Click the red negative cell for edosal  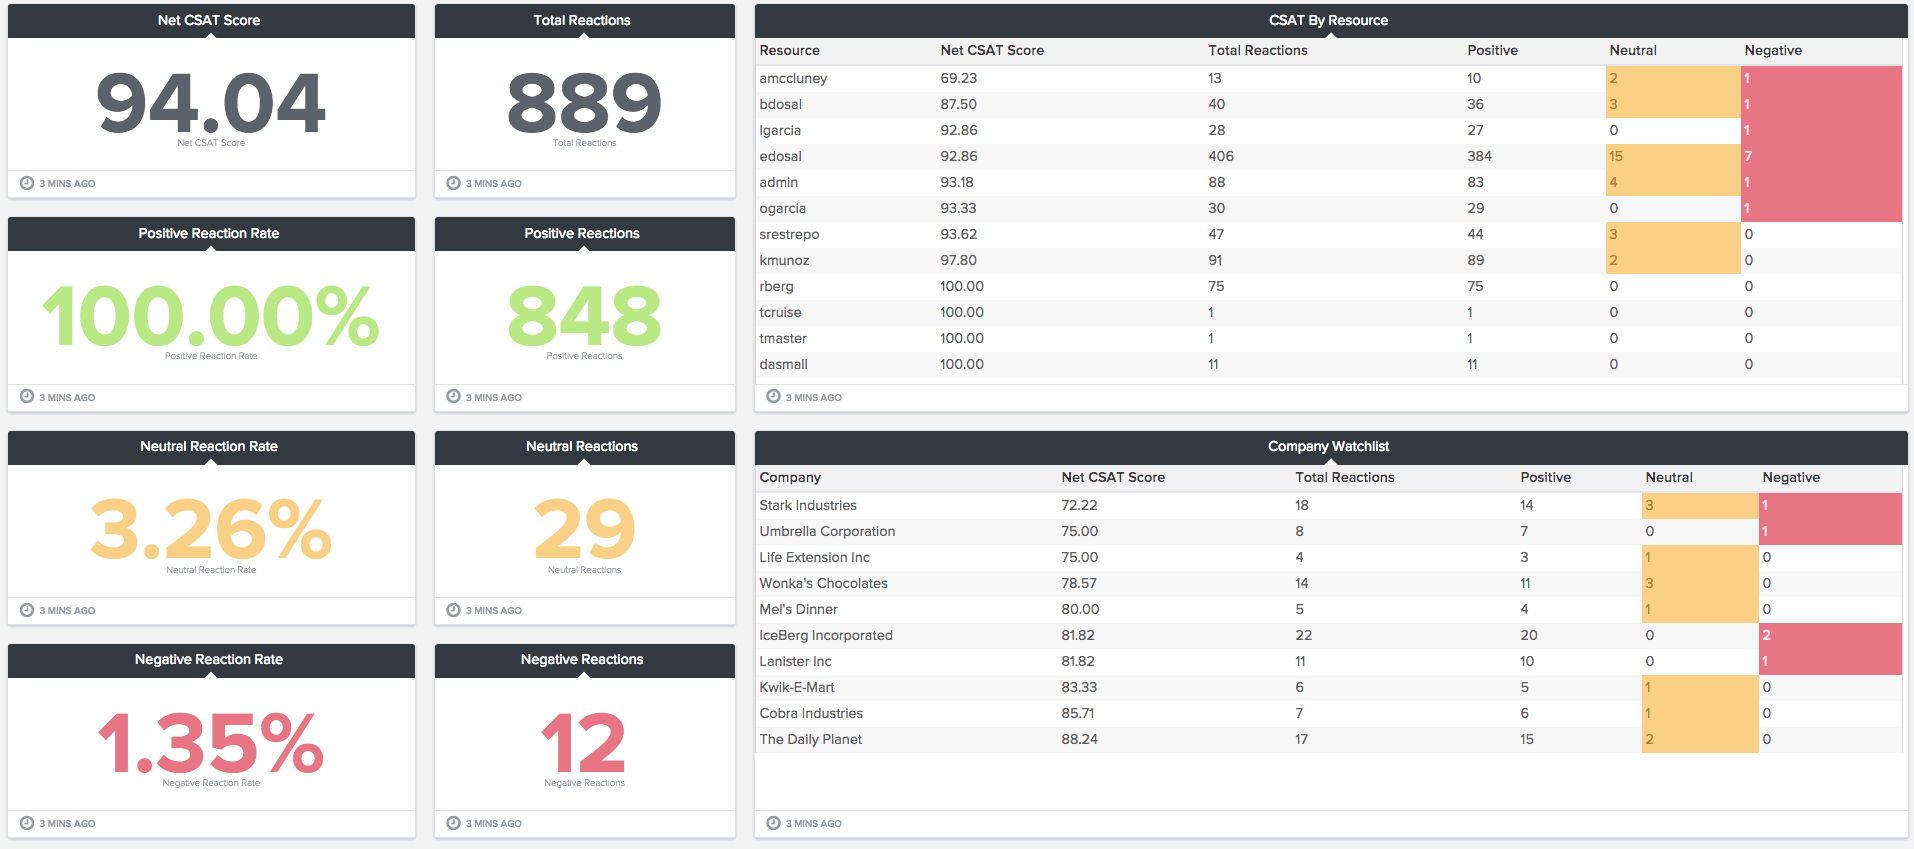1820,156
